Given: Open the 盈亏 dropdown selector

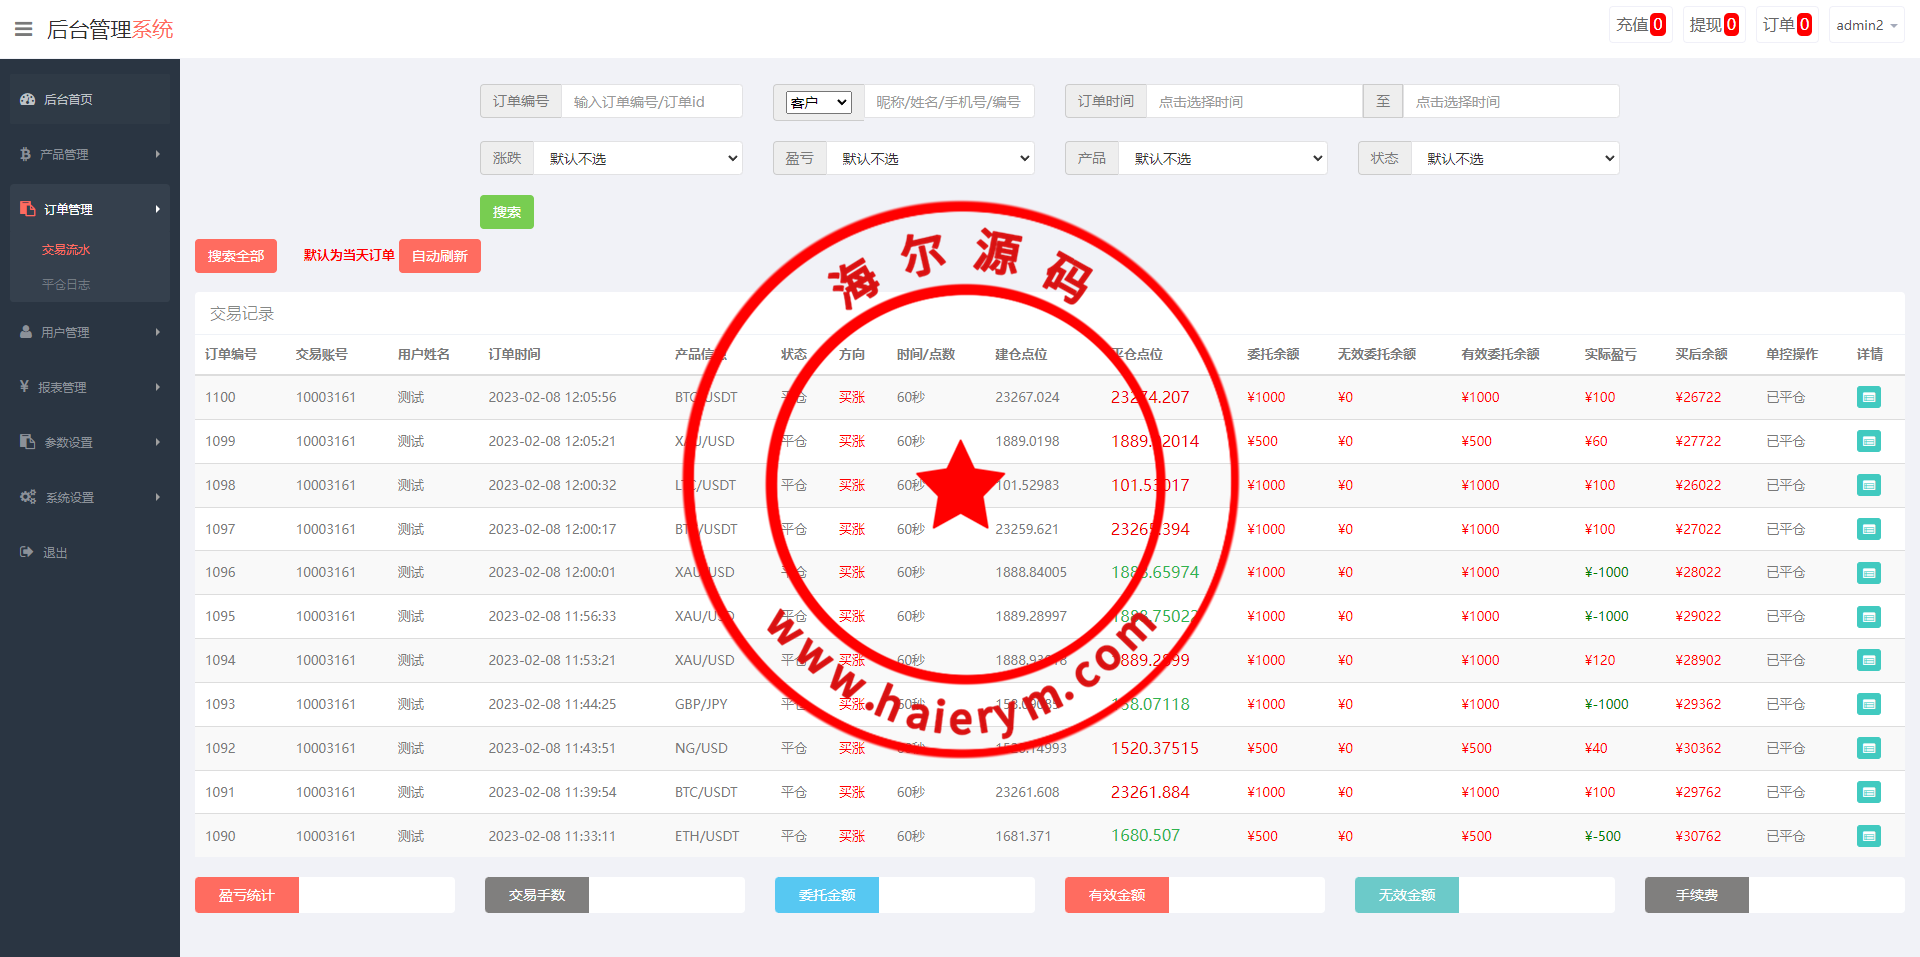Looking at the screenshot, I should [x=930, y=158].
